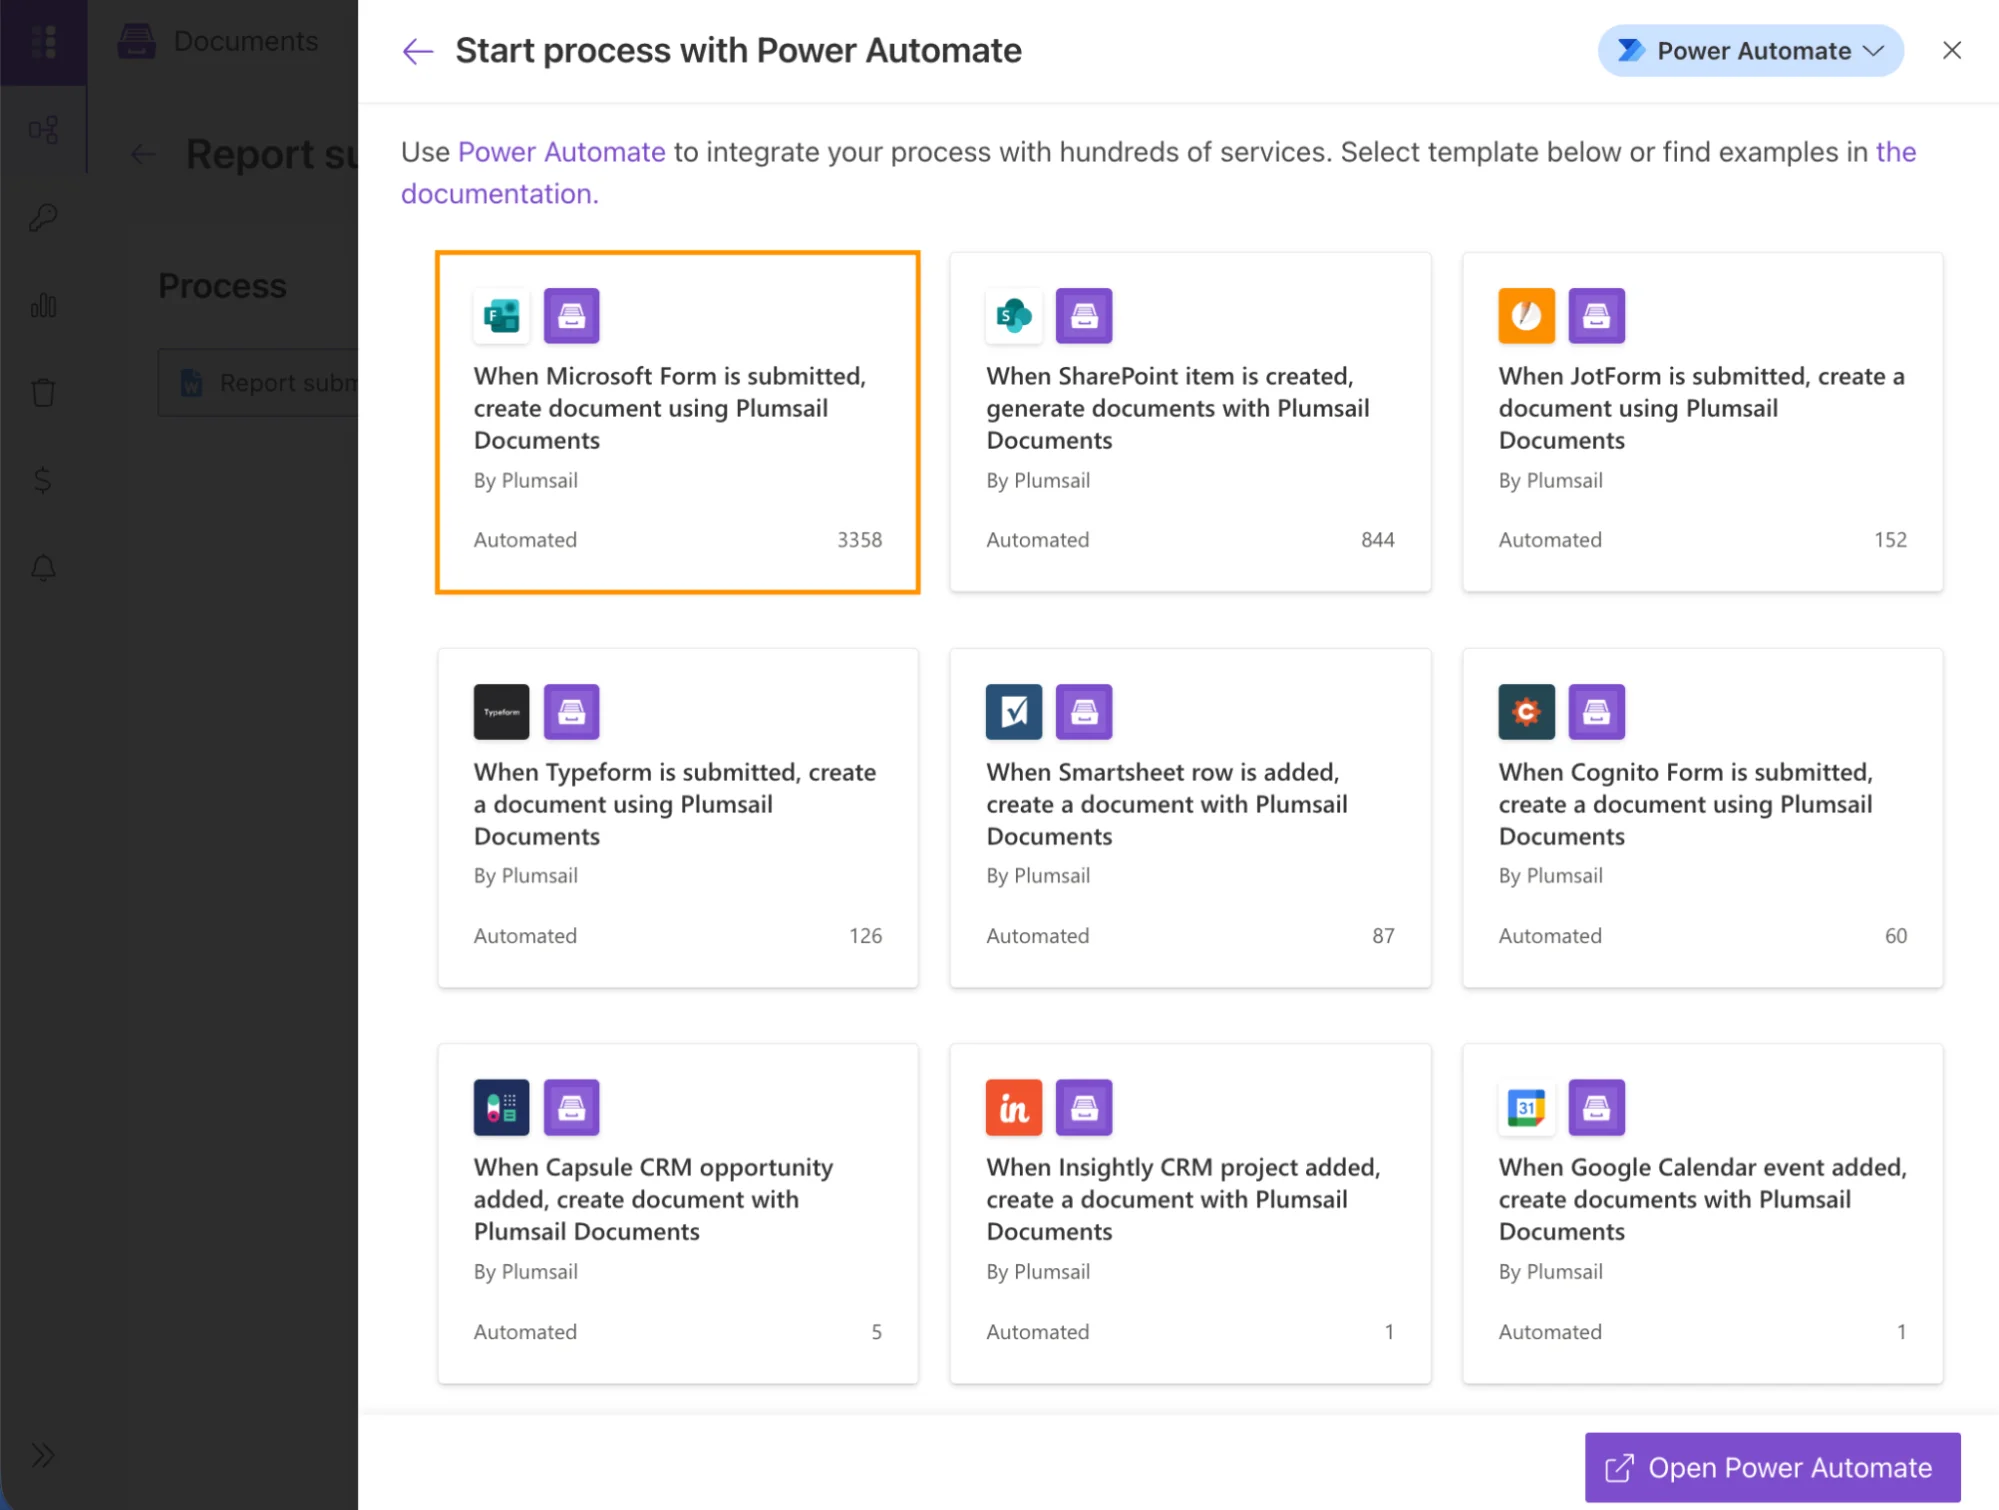This screenshot has height=1510, width=1999.
Task: Go back with the arrow beside Report heading
Action: [x=143, y=154]
